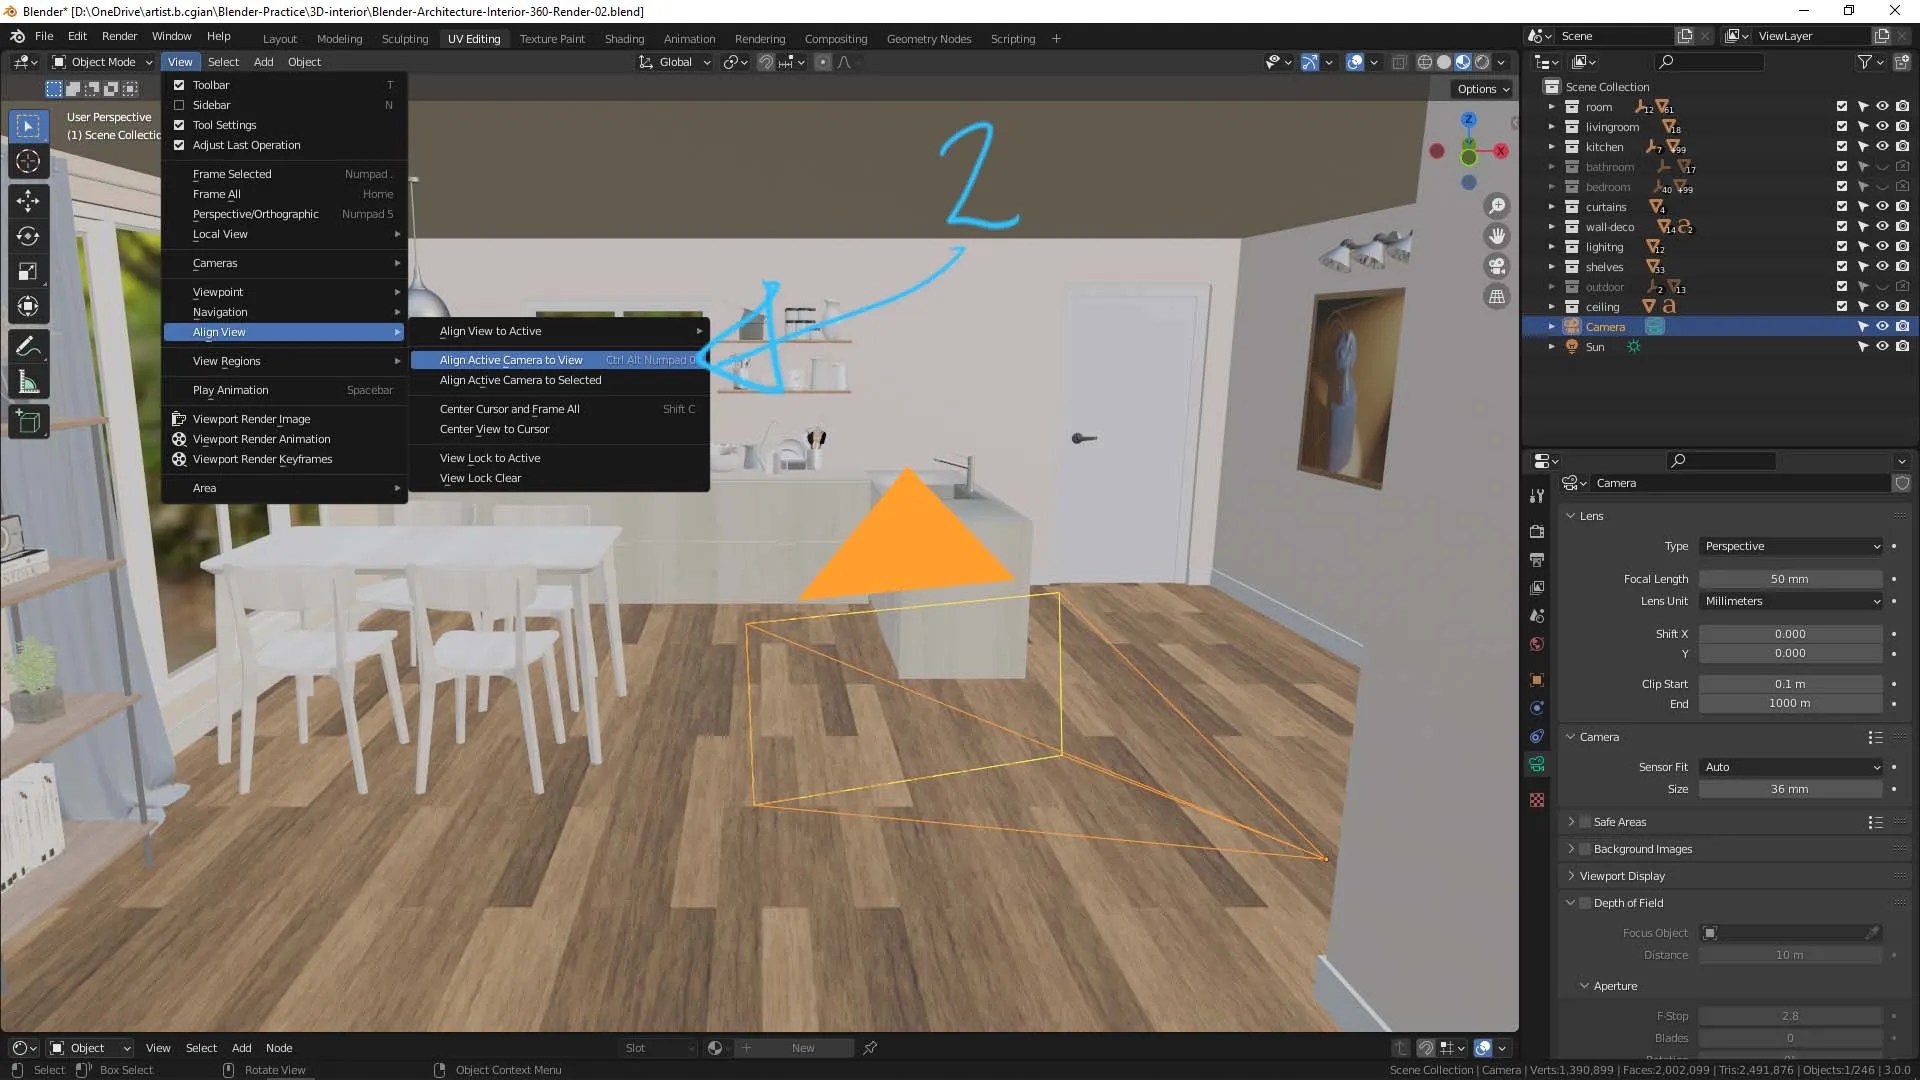Enable the Sidebar checkbox in View menu

[x=179, y=105]
